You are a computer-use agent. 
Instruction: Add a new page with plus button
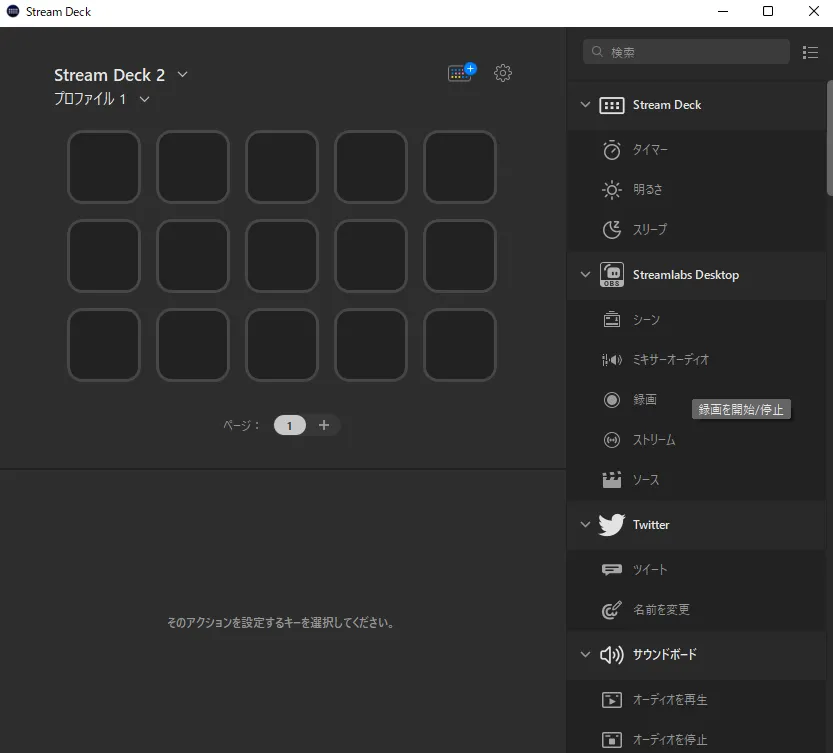(x=324, y=425)
